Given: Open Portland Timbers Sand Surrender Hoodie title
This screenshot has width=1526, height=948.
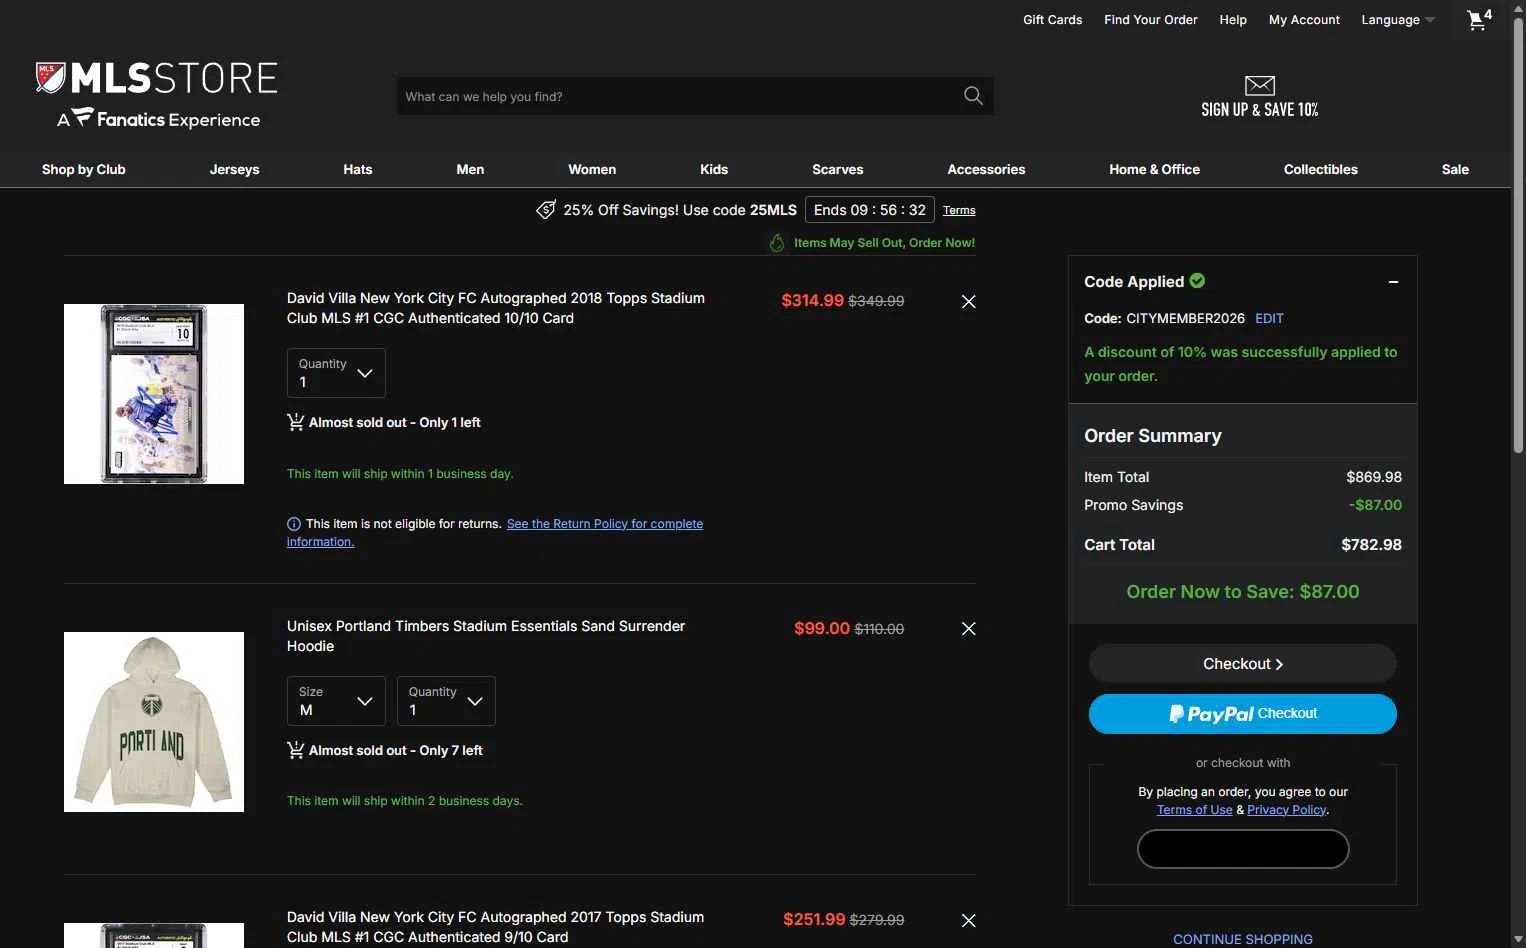Looking at the screenshot, I should coord(486,636).
